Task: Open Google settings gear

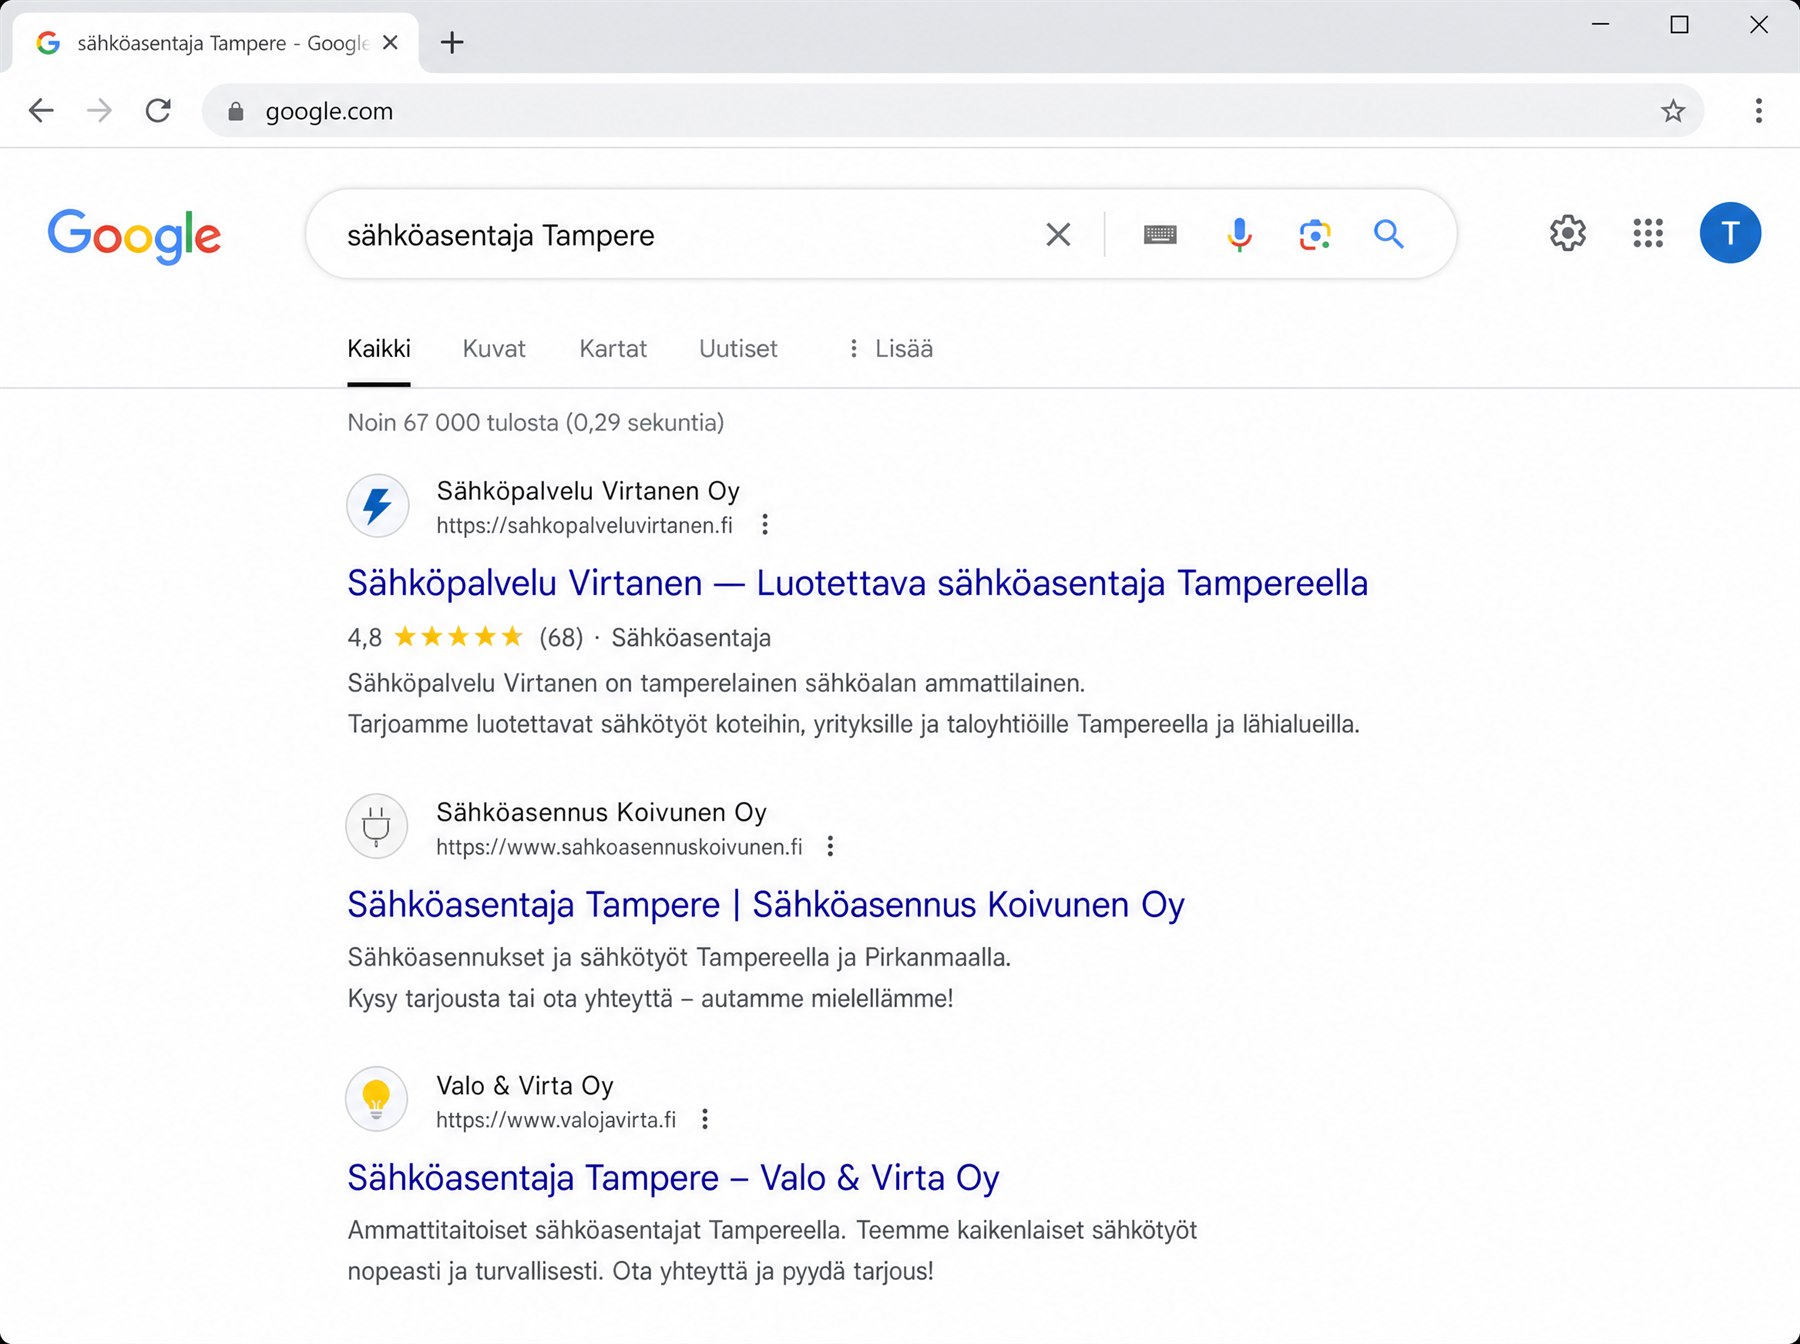Action: pos(1568,233)
